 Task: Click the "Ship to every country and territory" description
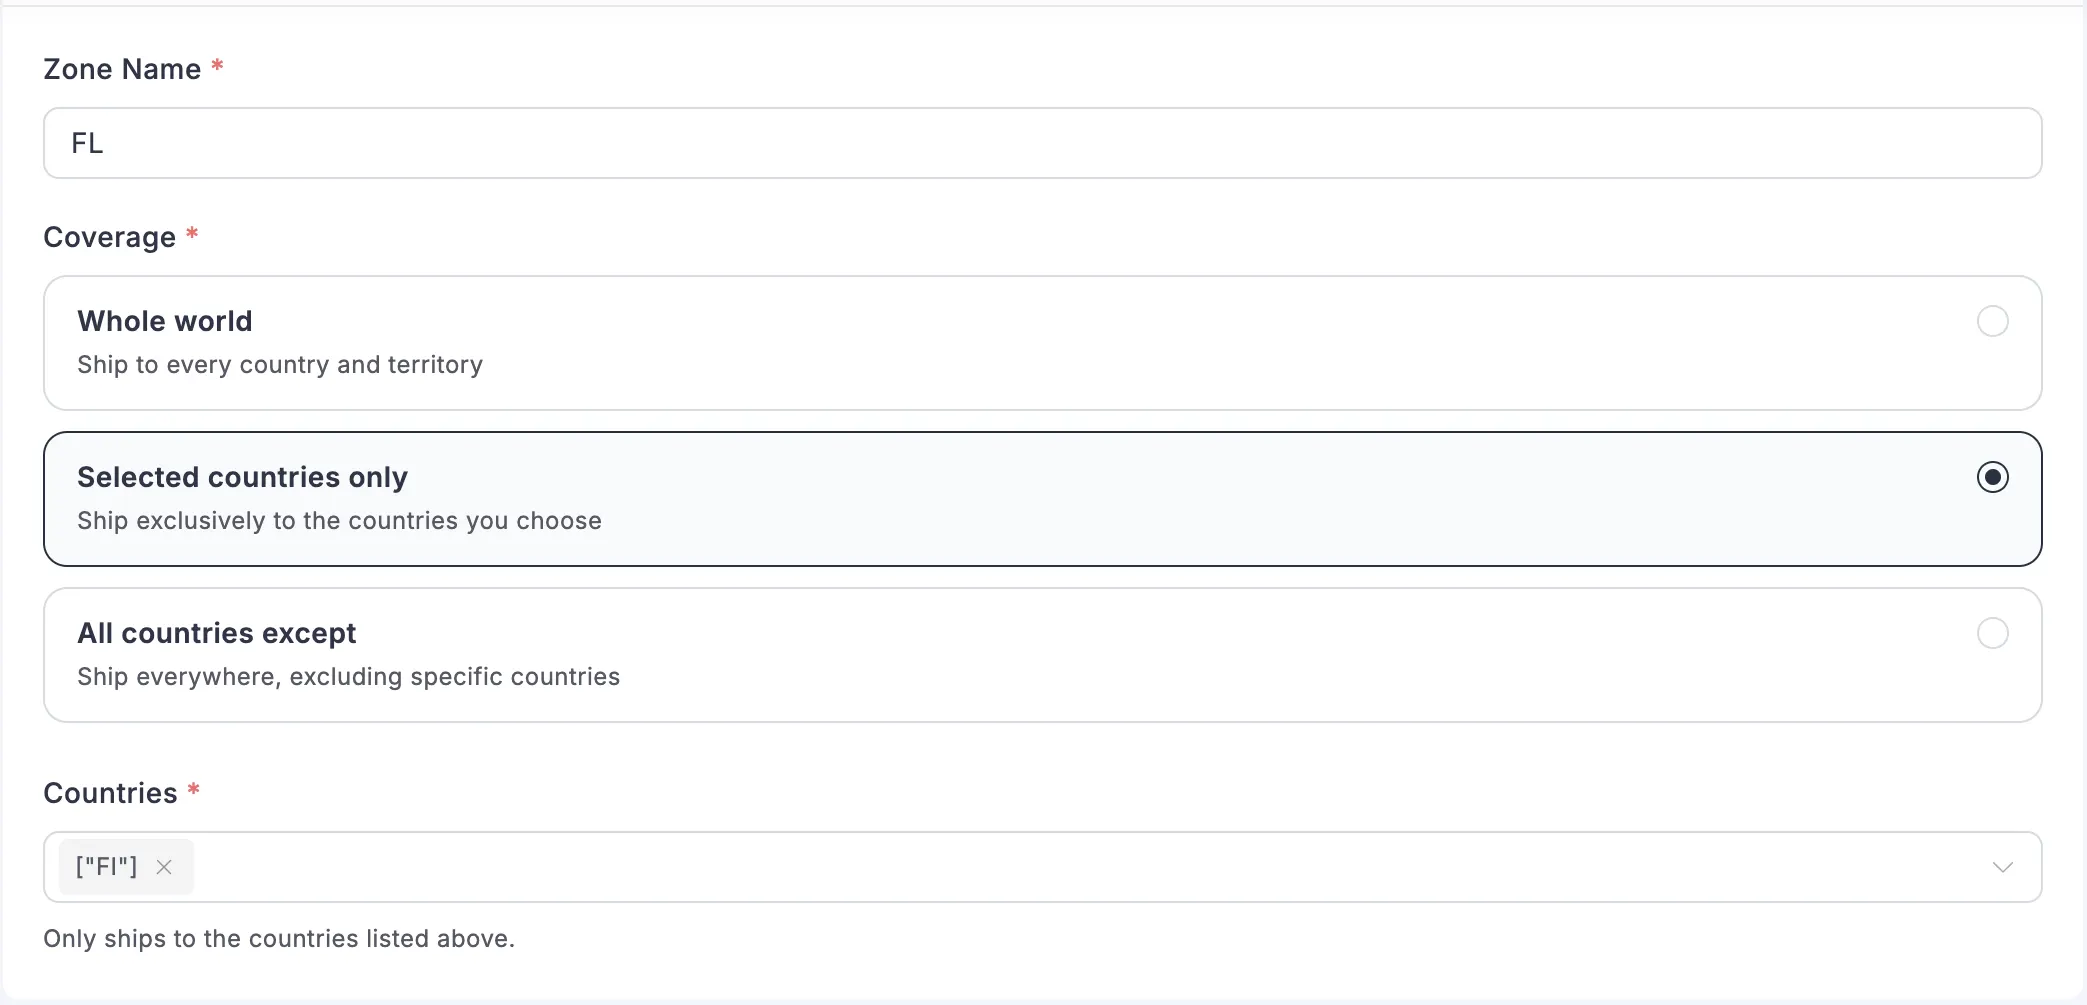[280, 365]
